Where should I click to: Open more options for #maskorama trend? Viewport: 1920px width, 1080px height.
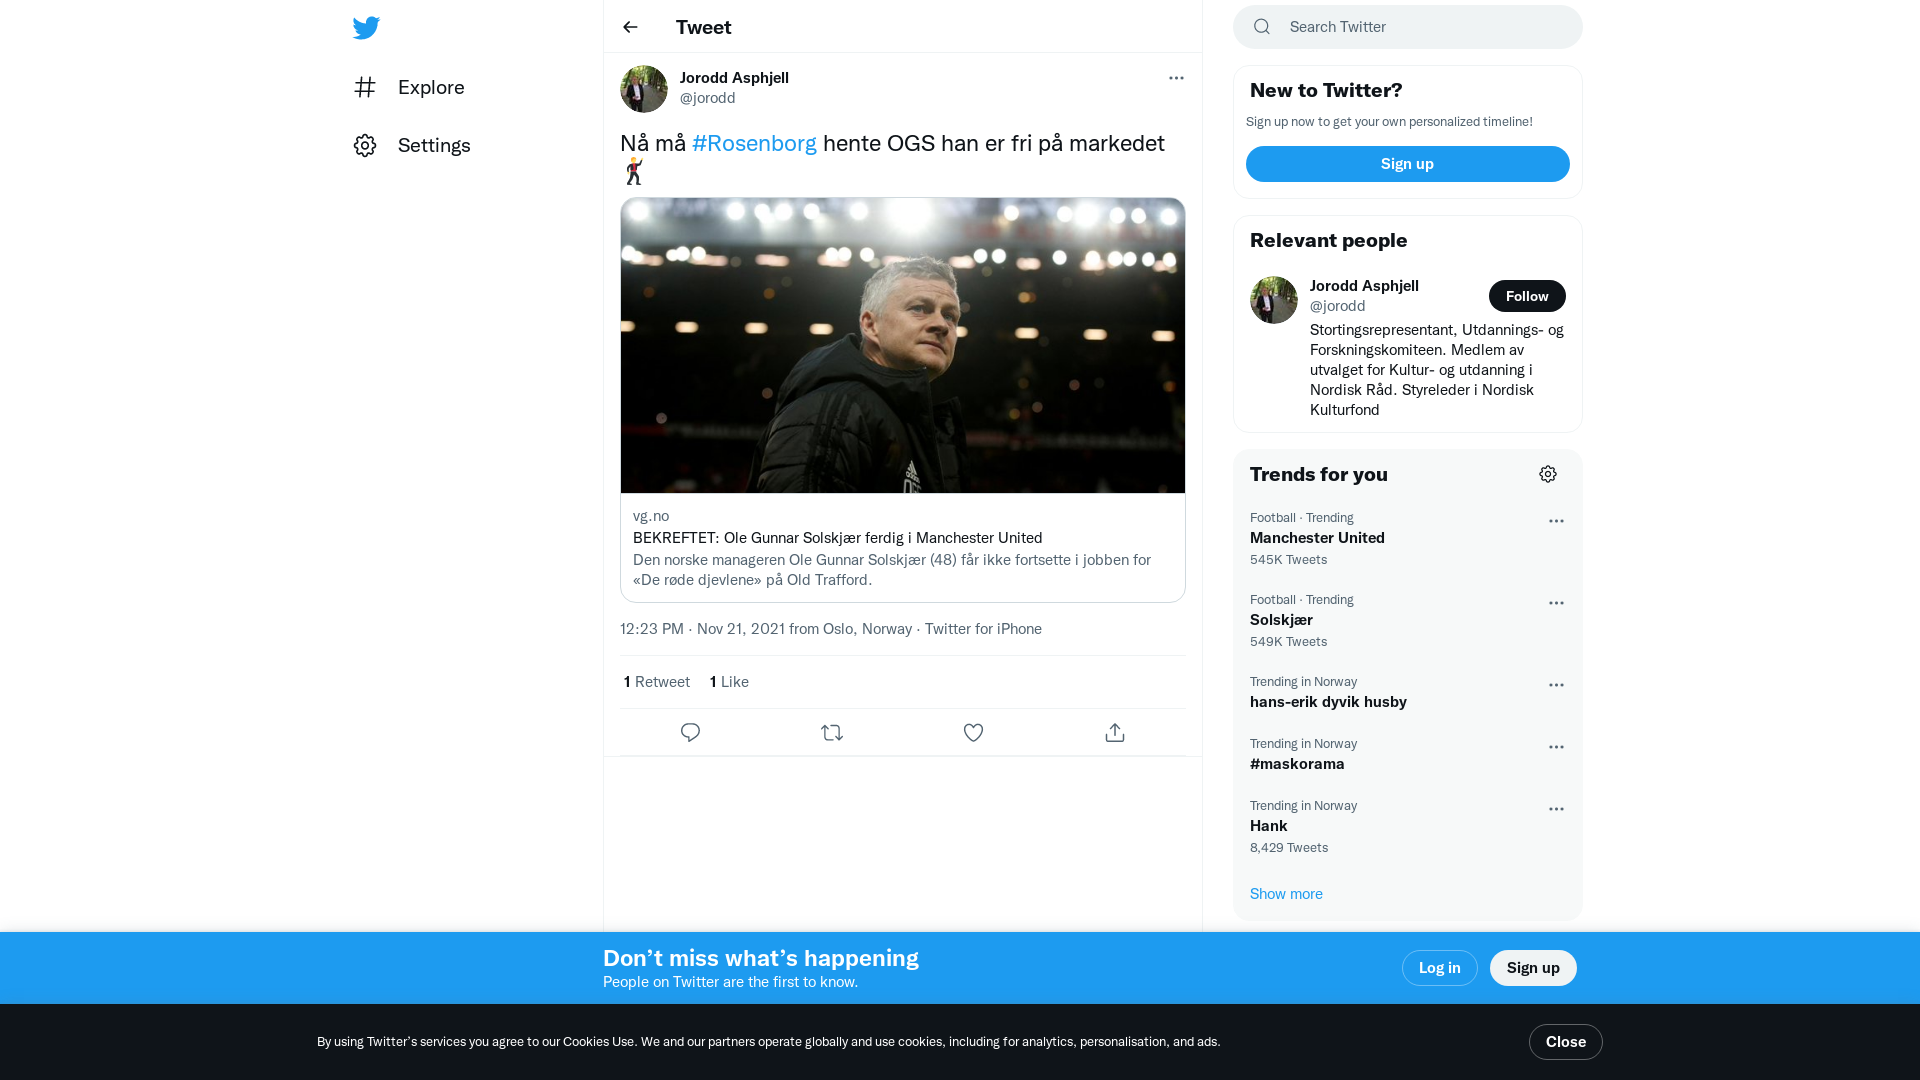[x=1556, y=747]
